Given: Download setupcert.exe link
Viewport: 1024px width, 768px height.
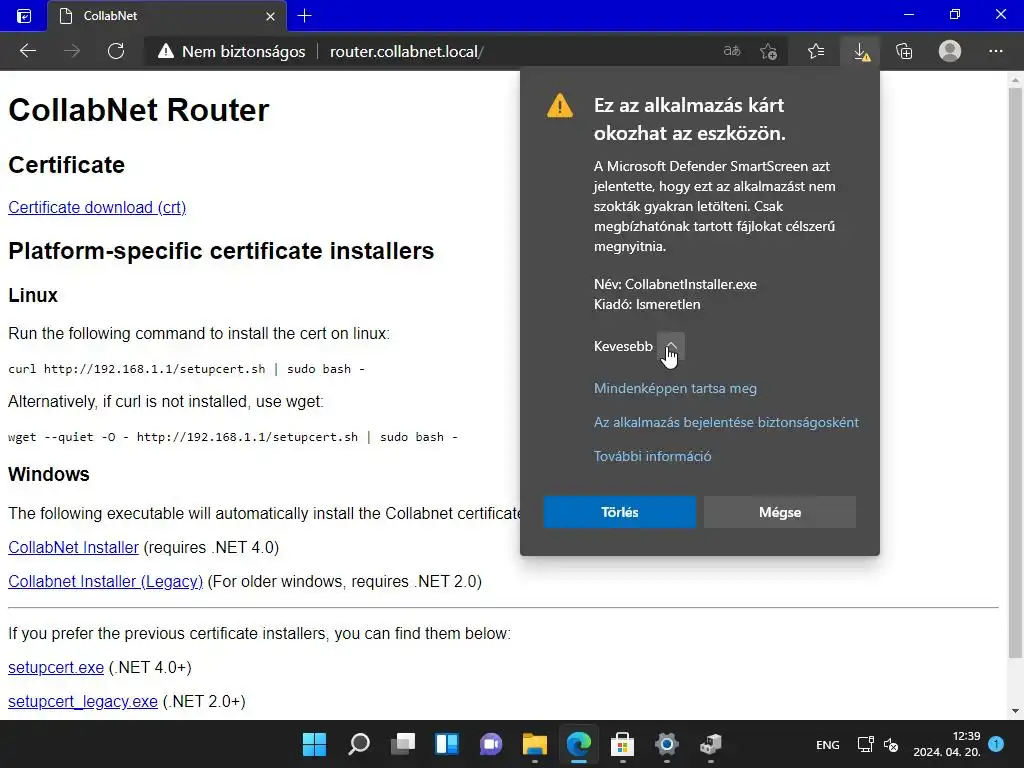Looking at the screenshot, I should coord(56,667).
